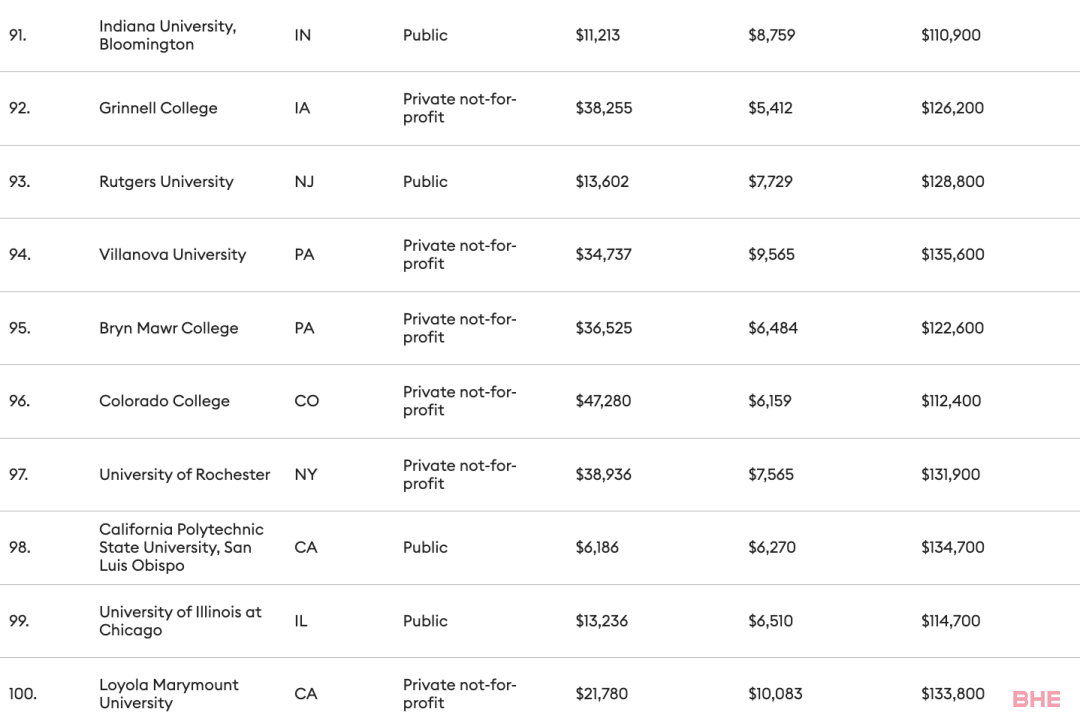Screen dimensions: 1080x727
Task: Select rank number 98. cell
Action: pos(19,548)
